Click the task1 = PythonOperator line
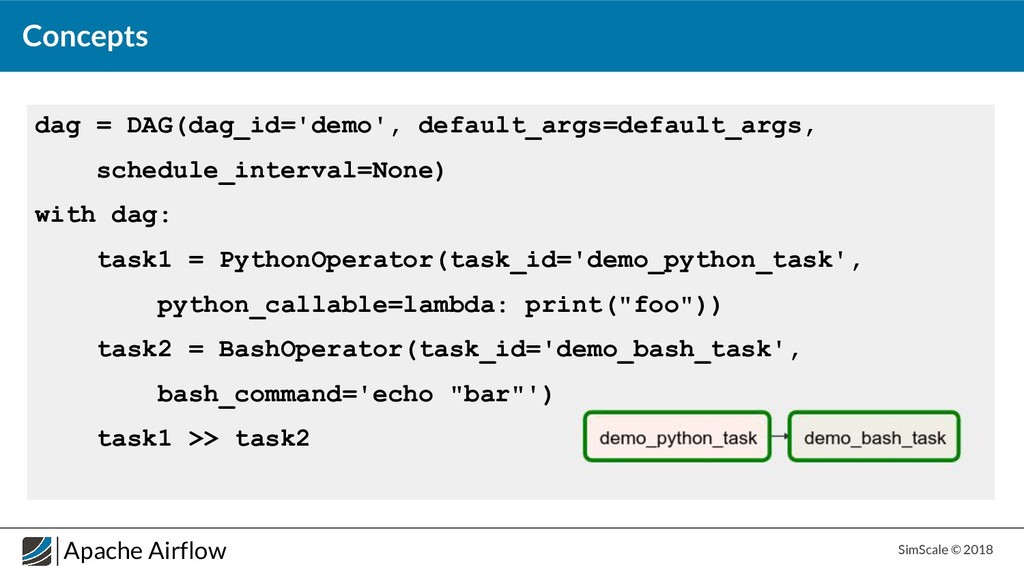The height and width of the screenshot is (576, 1024). (479, 260)
